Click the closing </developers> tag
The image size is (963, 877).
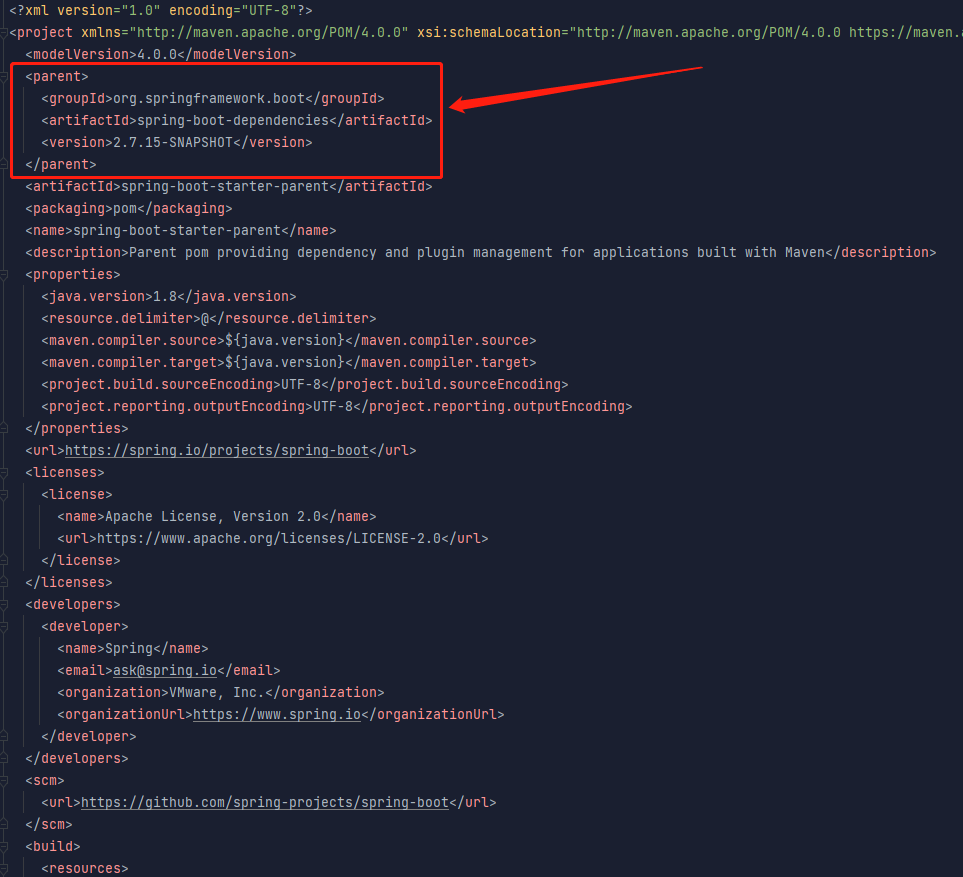pos(77,758)
